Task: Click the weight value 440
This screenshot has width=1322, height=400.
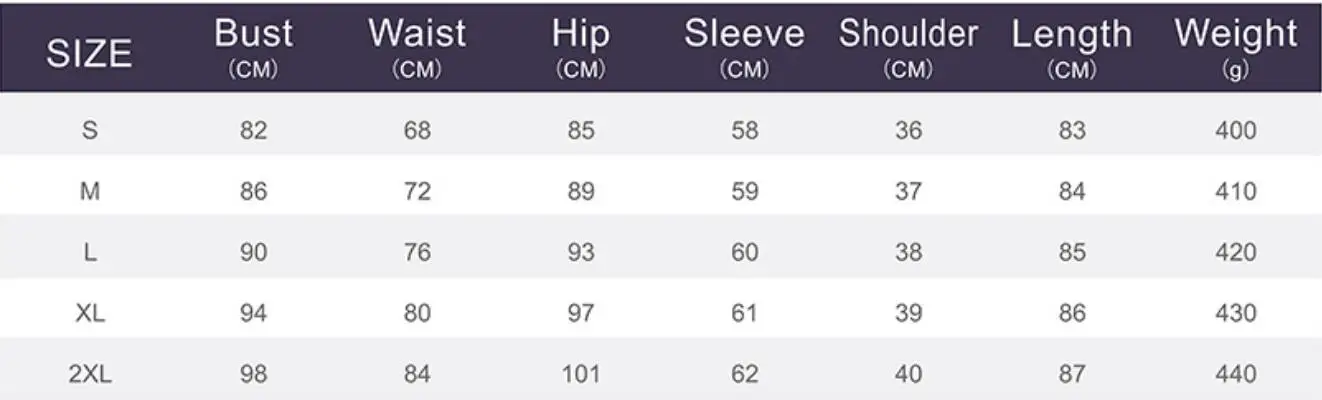Action: point(1236,375)
